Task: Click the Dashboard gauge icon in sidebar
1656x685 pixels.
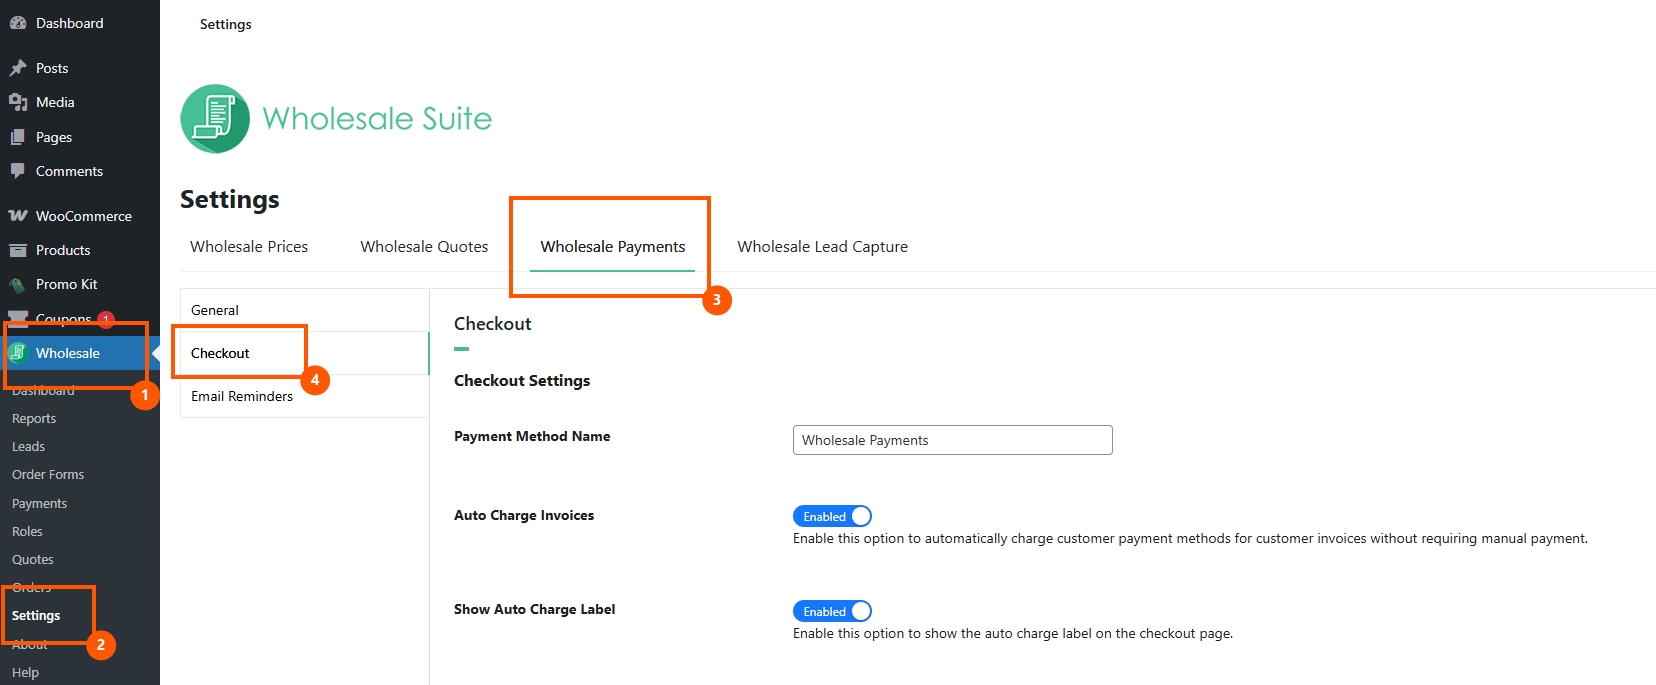Action: [18, 23]
